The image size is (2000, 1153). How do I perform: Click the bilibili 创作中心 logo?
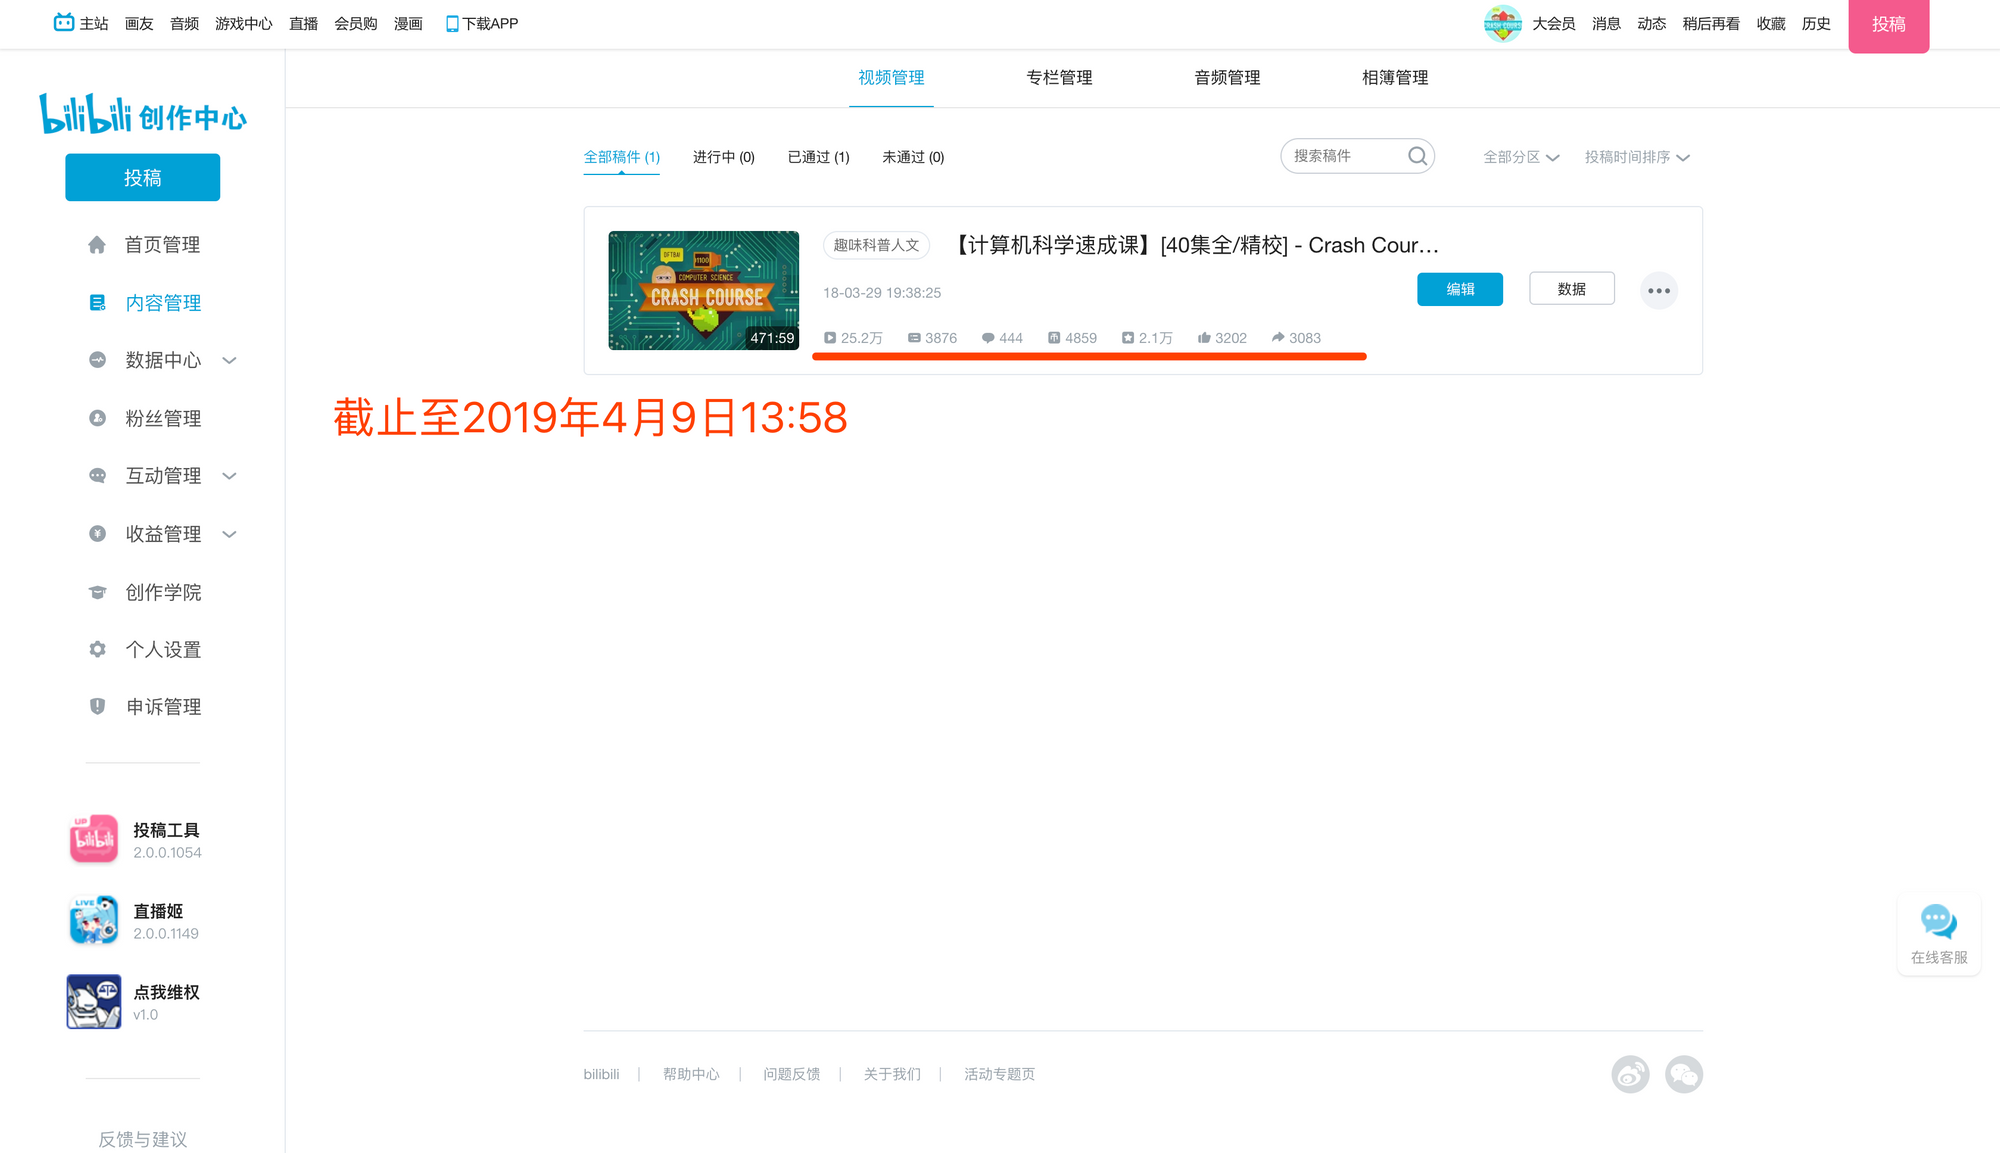pyautogui.click(x=142, y=115)
